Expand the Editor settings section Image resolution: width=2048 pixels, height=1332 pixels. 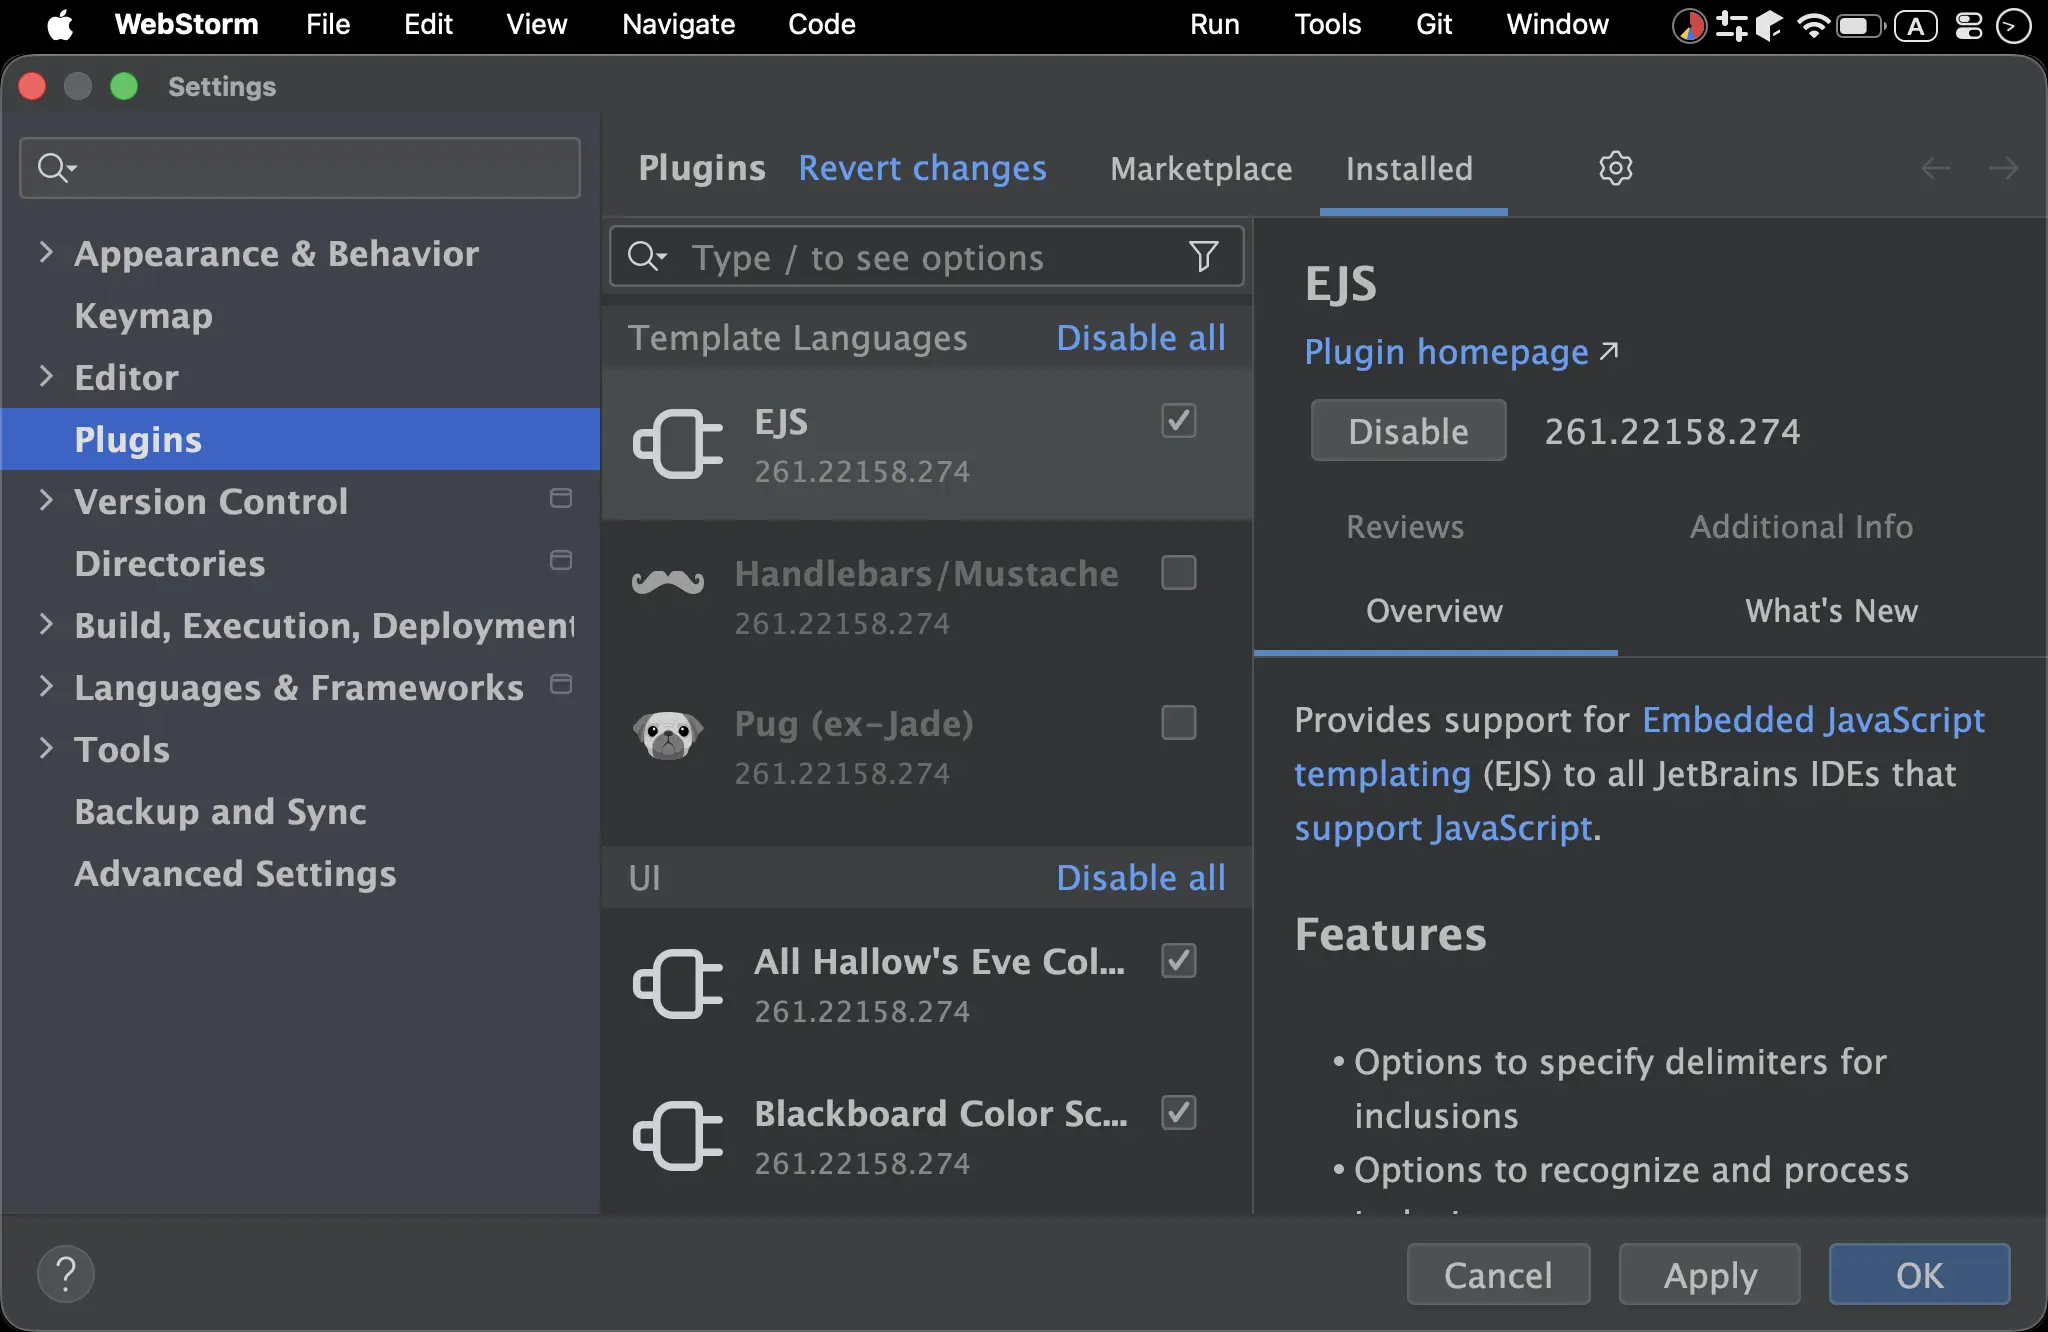[45, 376]
